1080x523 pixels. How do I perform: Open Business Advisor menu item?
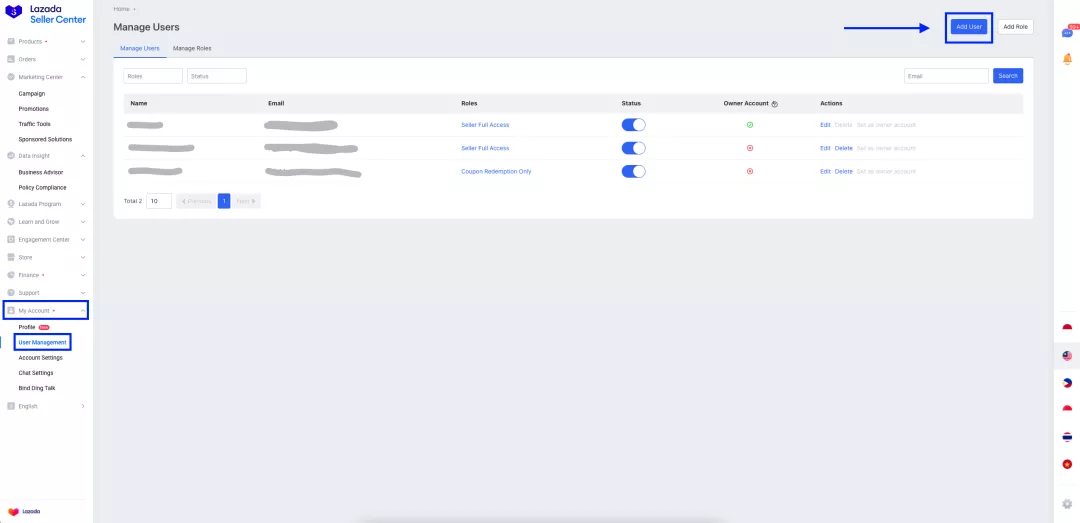[41, 172]
